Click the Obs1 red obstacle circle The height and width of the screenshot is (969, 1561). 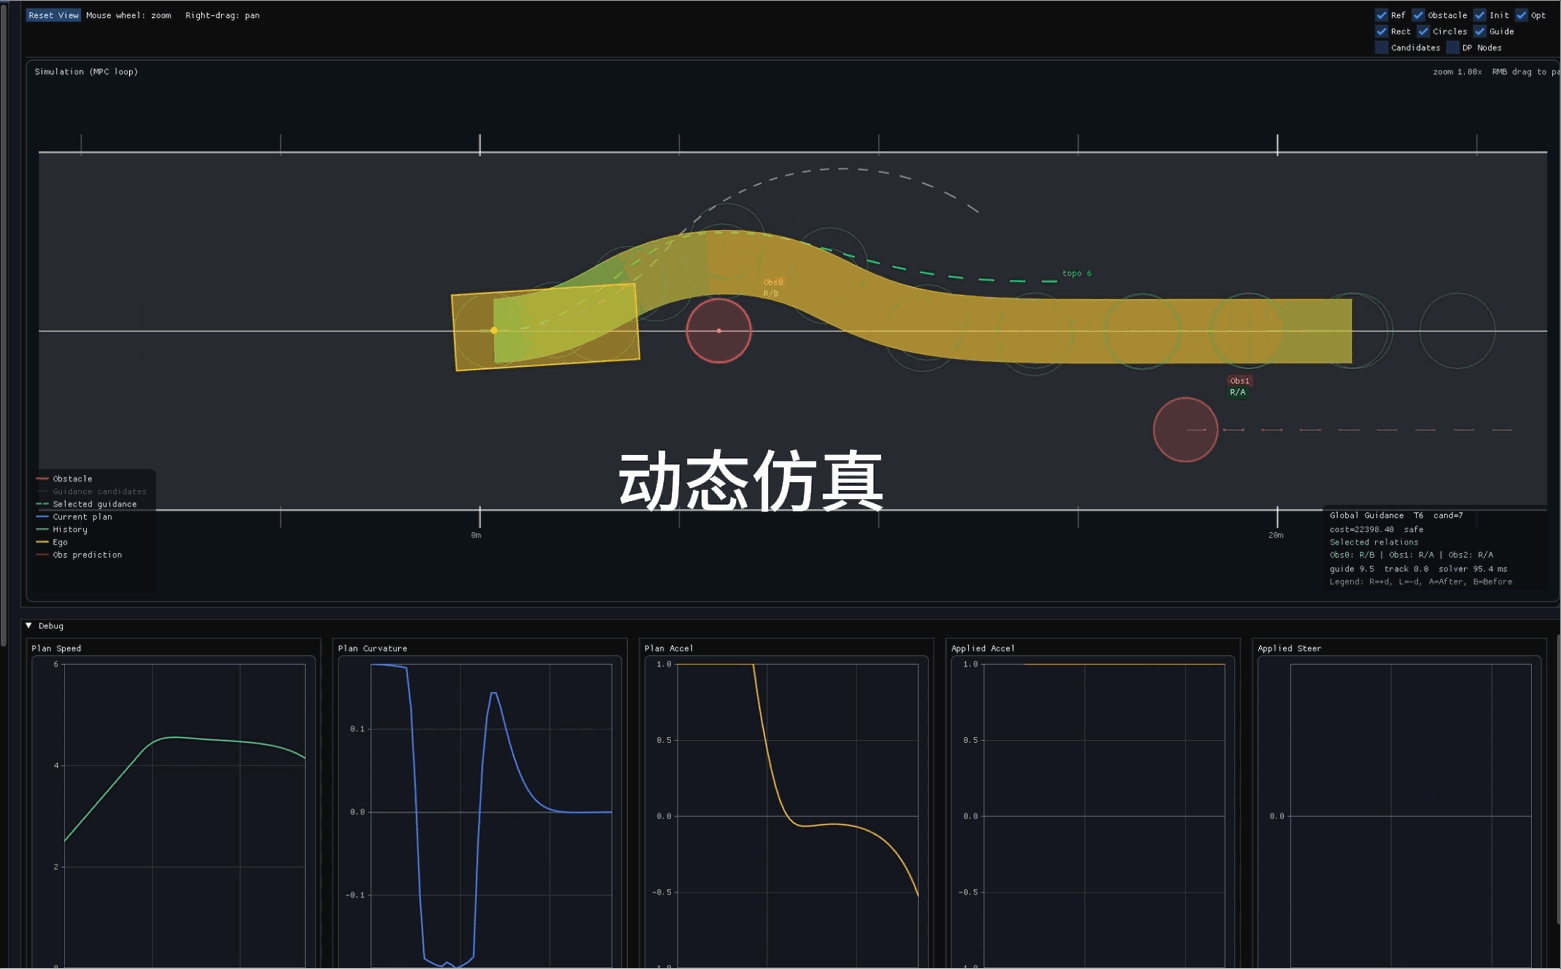(x=1185, y=430)
